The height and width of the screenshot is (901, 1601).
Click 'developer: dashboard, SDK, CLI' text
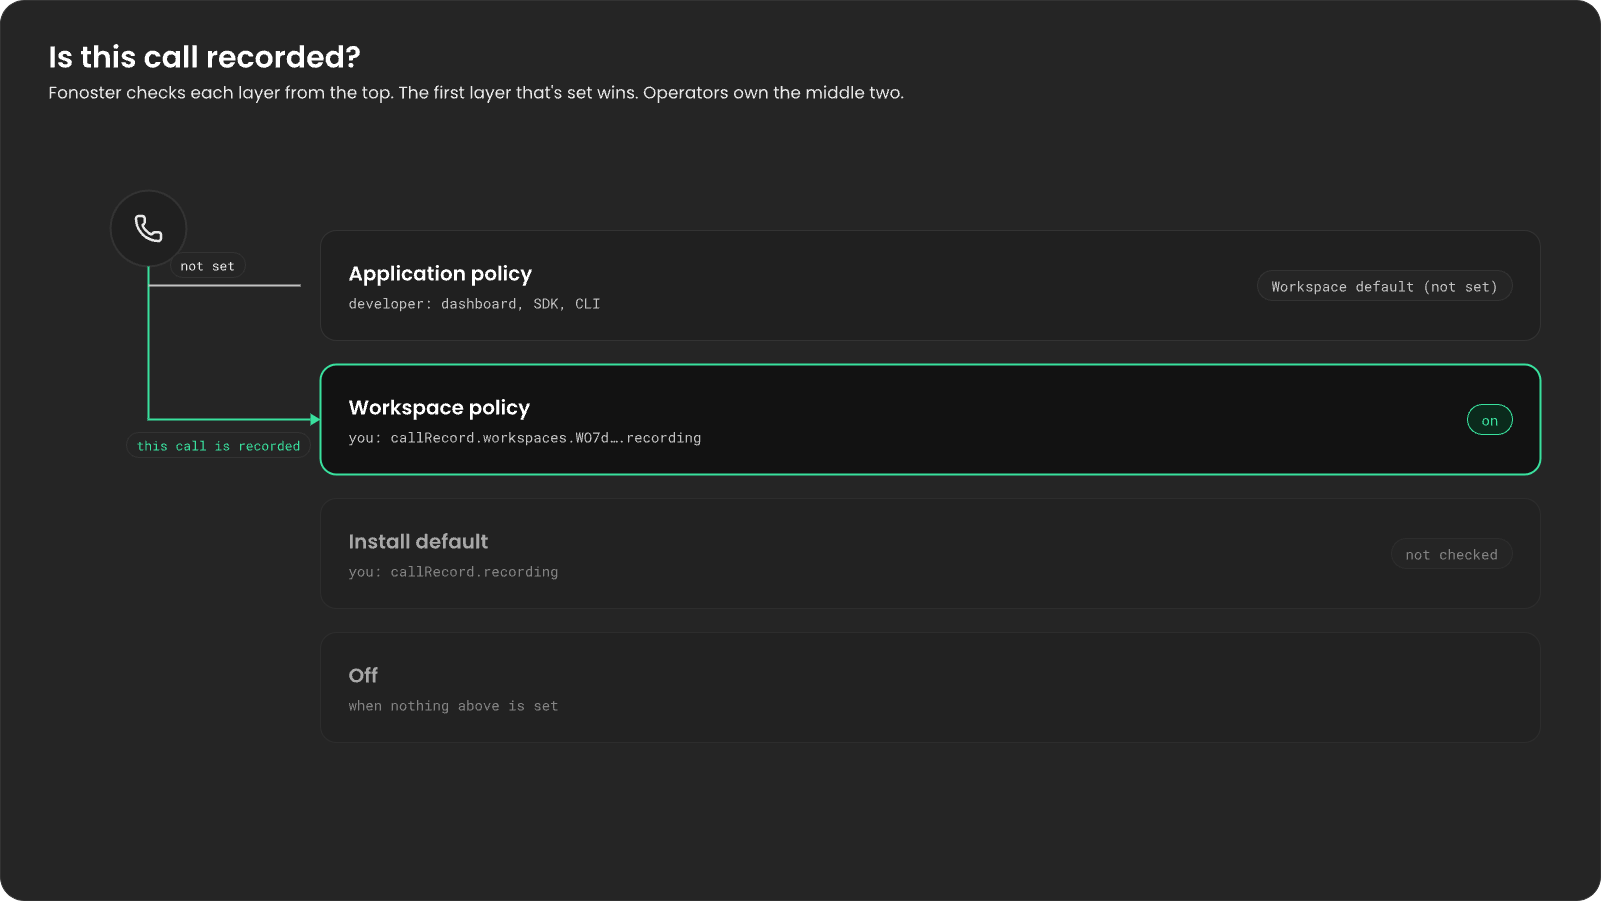(474, 304)
